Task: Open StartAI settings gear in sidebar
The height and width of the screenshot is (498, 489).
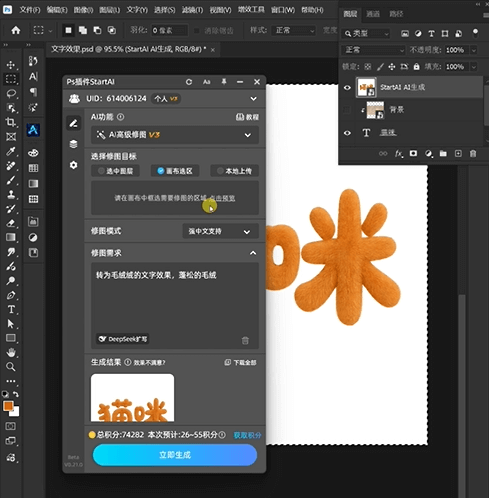Action: pos(74,165)
